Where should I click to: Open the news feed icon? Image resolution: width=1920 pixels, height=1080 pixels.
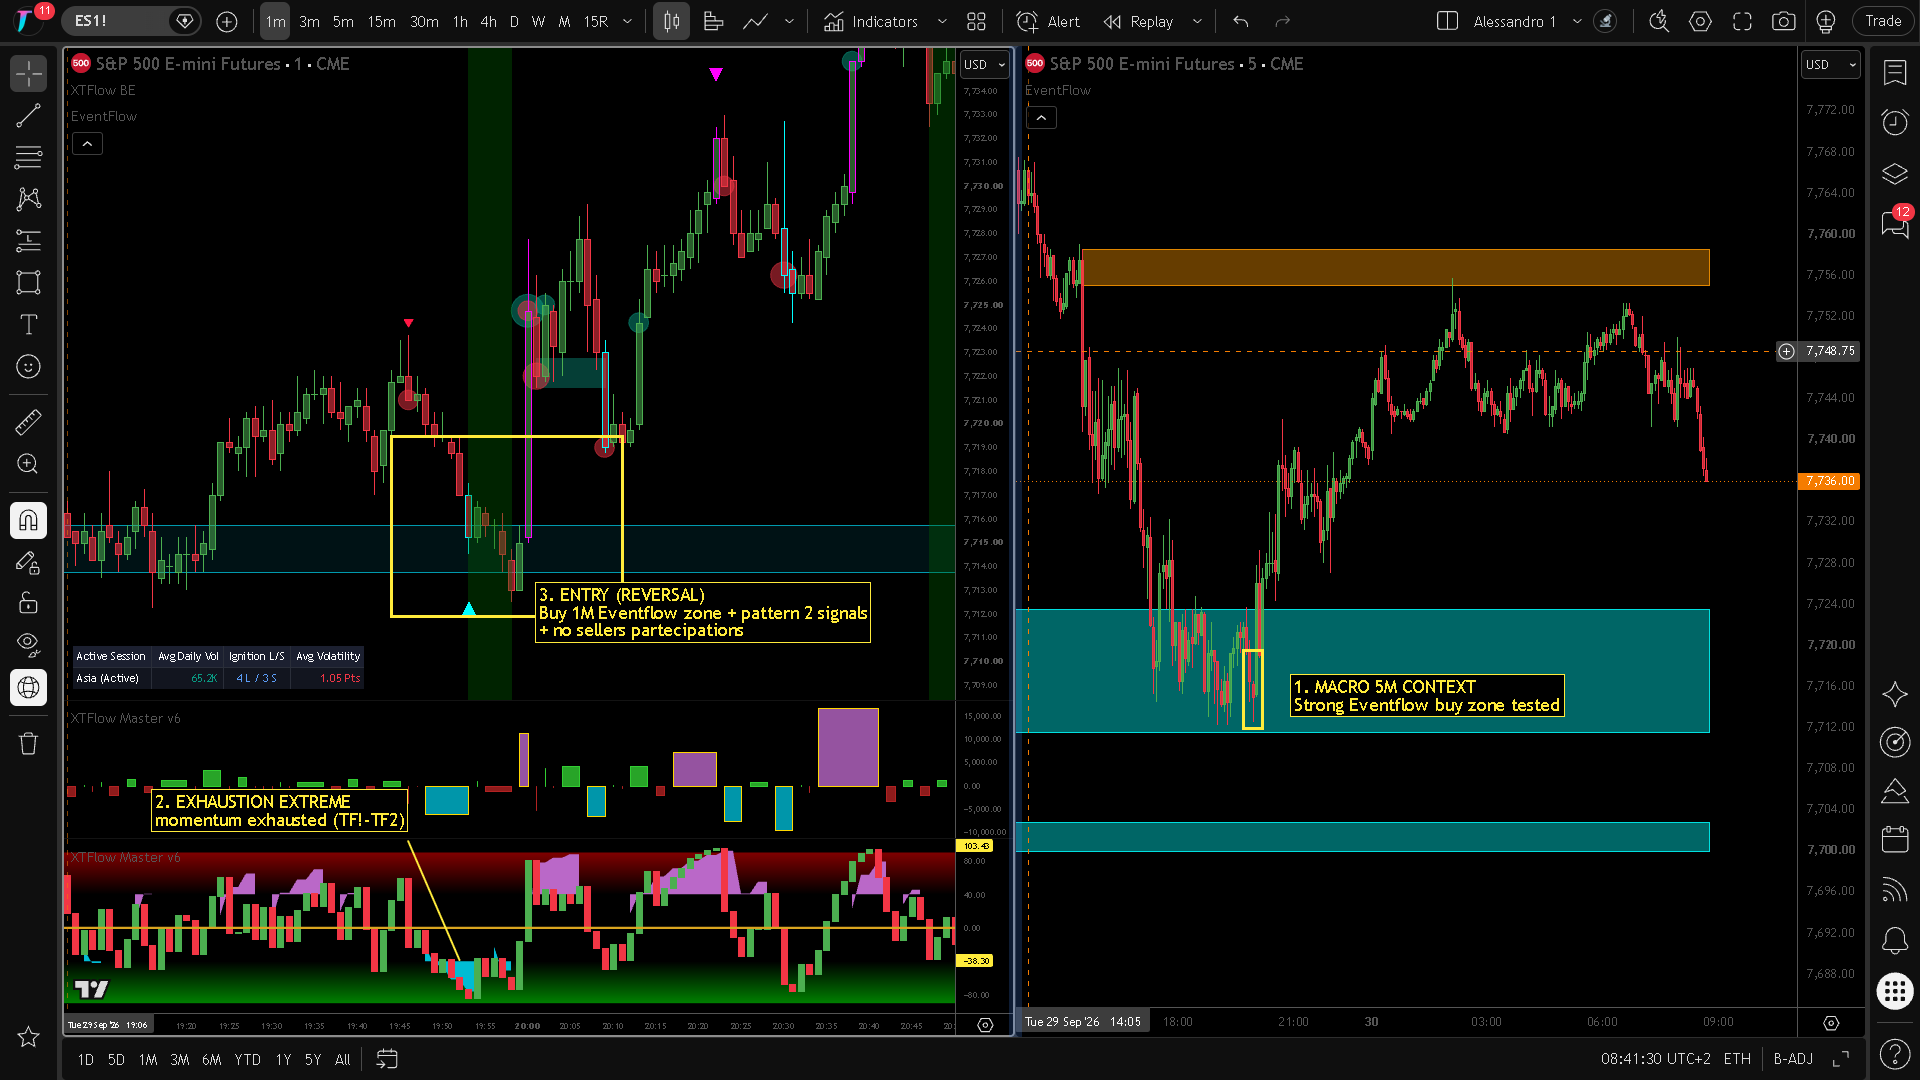(x=1895, y=889)
